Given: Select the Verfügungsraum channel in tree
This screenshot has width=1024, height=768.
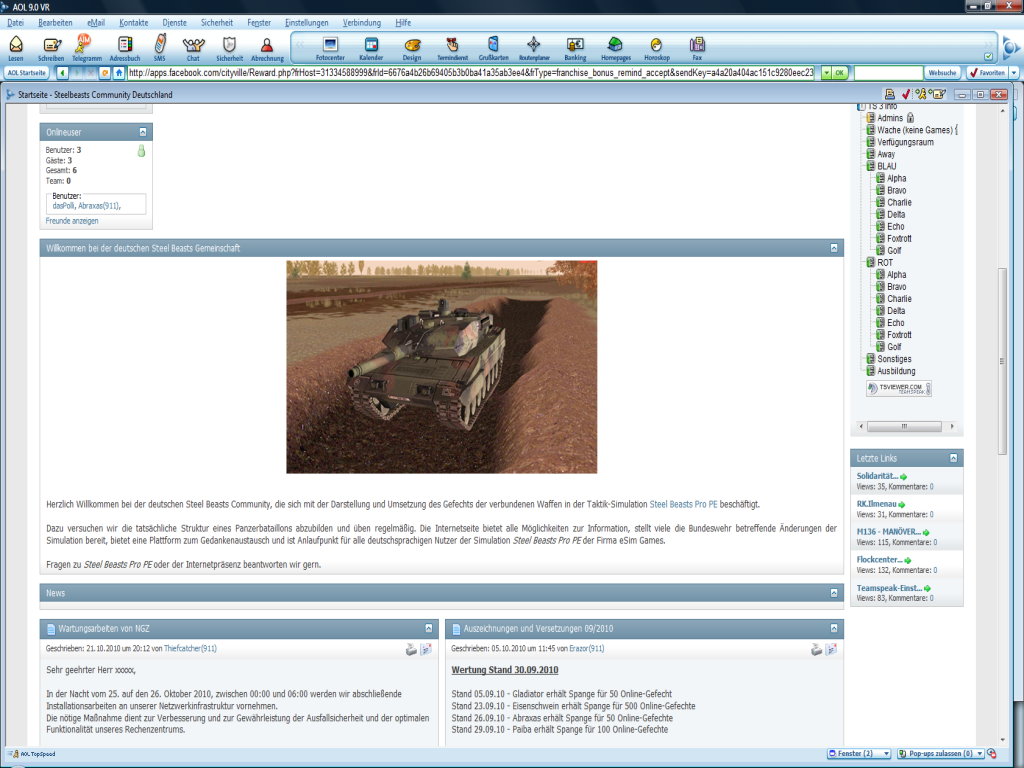Looking at the screenshot, I should (905, 142).
